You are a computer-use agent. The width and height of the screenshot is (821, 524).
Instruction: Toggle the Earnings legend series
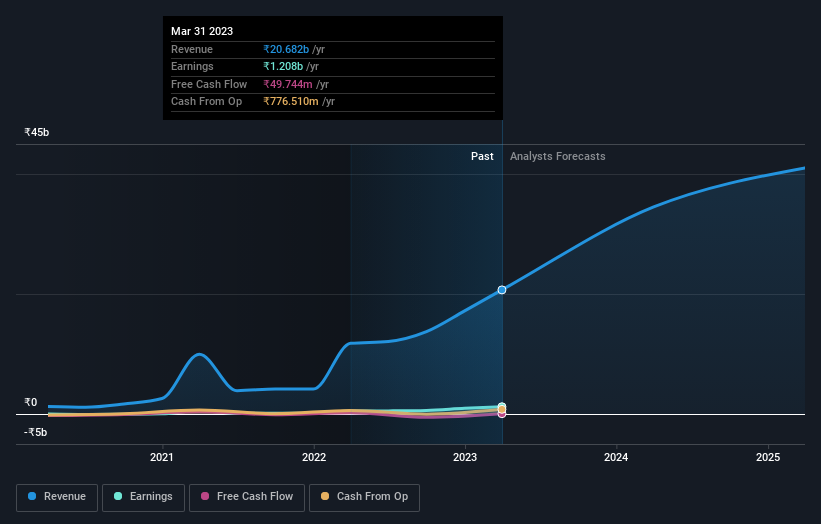(x=143, y=497)
